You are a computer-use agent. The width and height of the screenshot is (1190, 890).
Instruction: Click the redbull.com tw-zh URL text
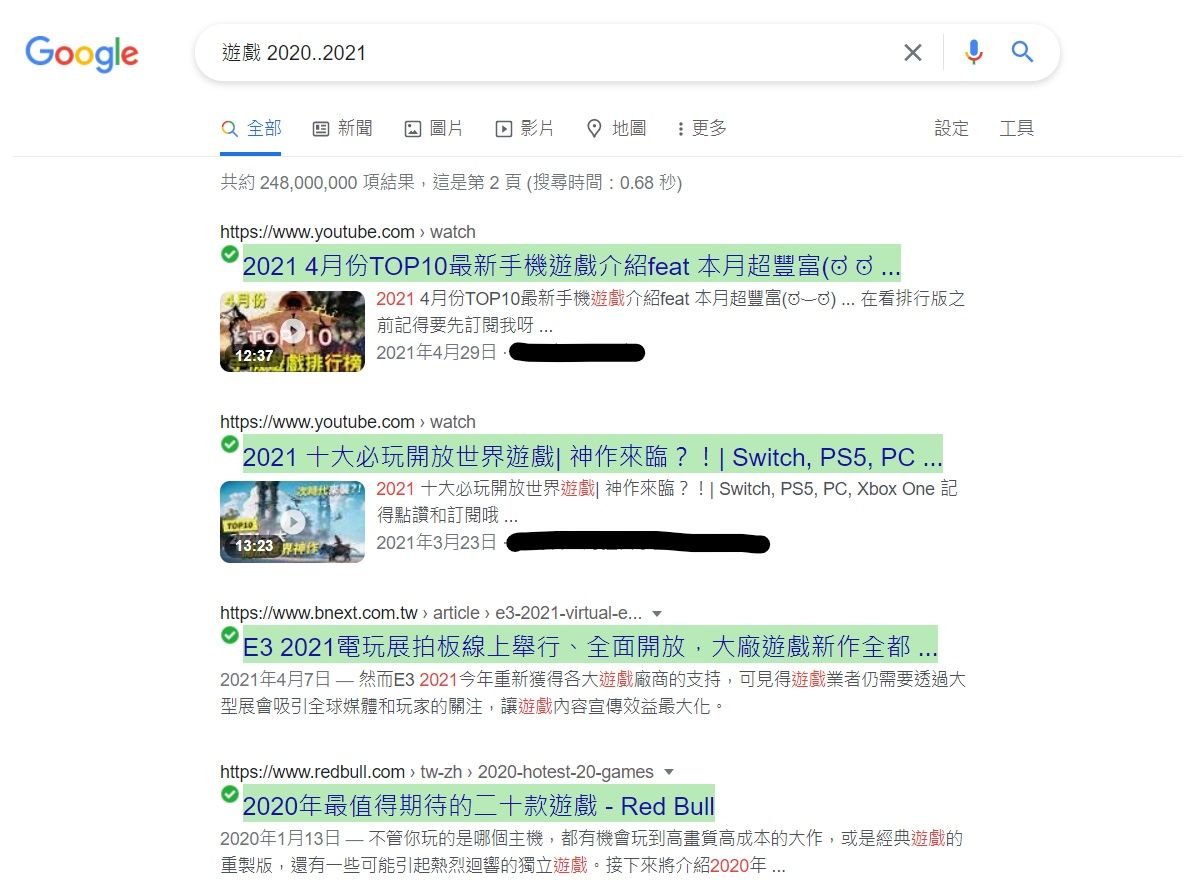(436, 772)
